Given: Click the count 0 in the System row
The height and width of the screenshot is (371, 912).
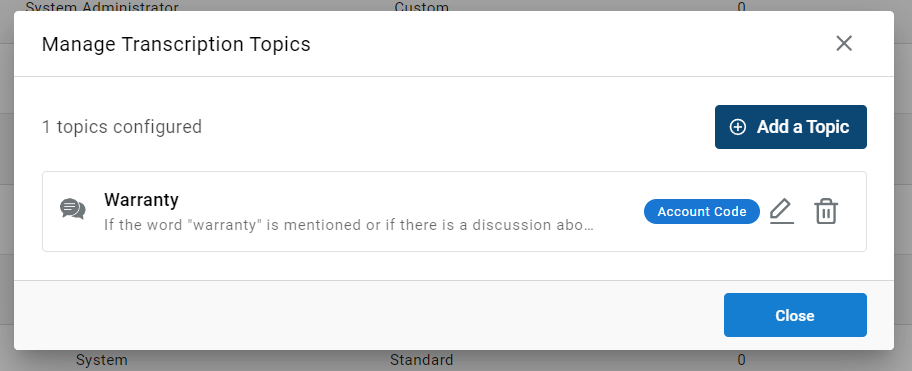Looking at the screenshot, I should [x=741, y=360].
